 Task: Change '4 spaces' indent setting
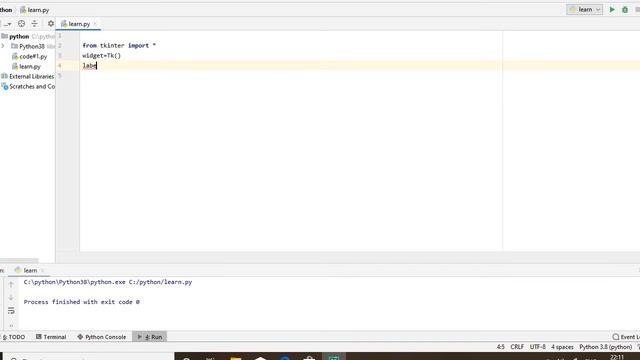point(562,347)
